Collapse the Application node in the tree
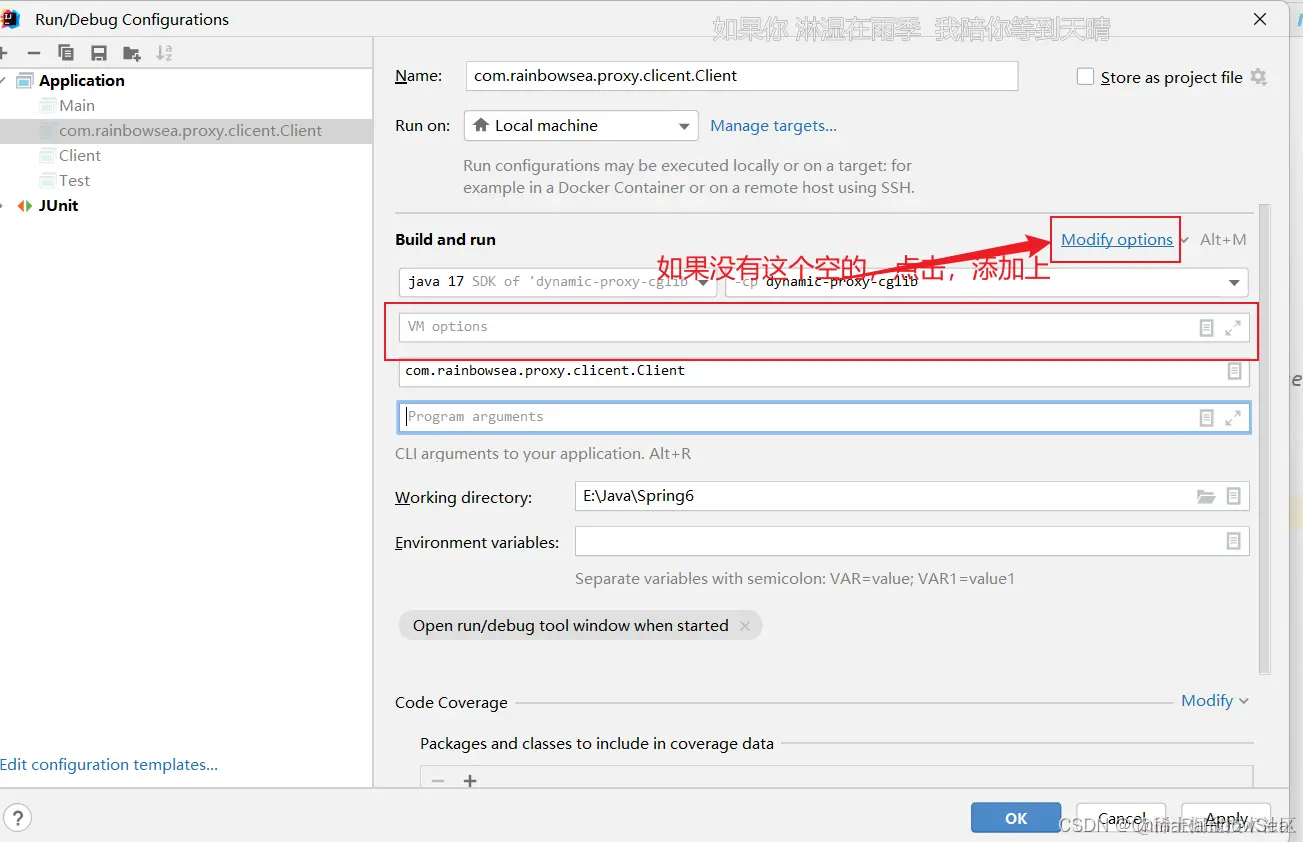Viewport: 1303px width, 842px height. tap(4, 81)
